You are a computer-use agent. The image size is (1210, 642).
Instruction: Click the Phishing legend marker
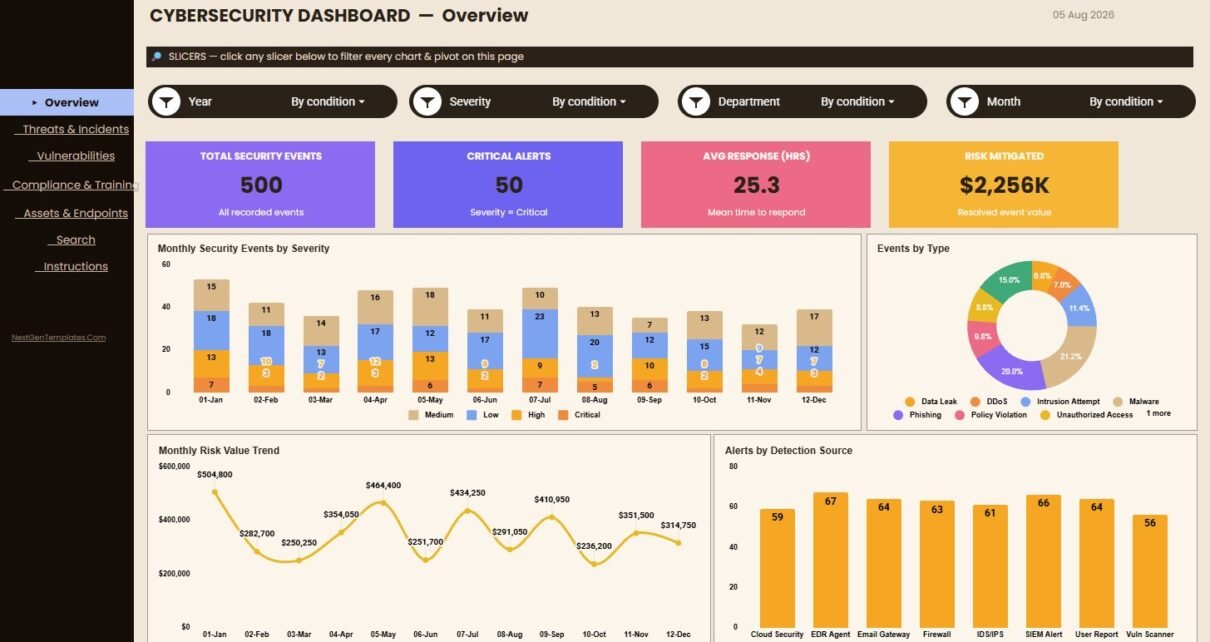tap(899, 414)
